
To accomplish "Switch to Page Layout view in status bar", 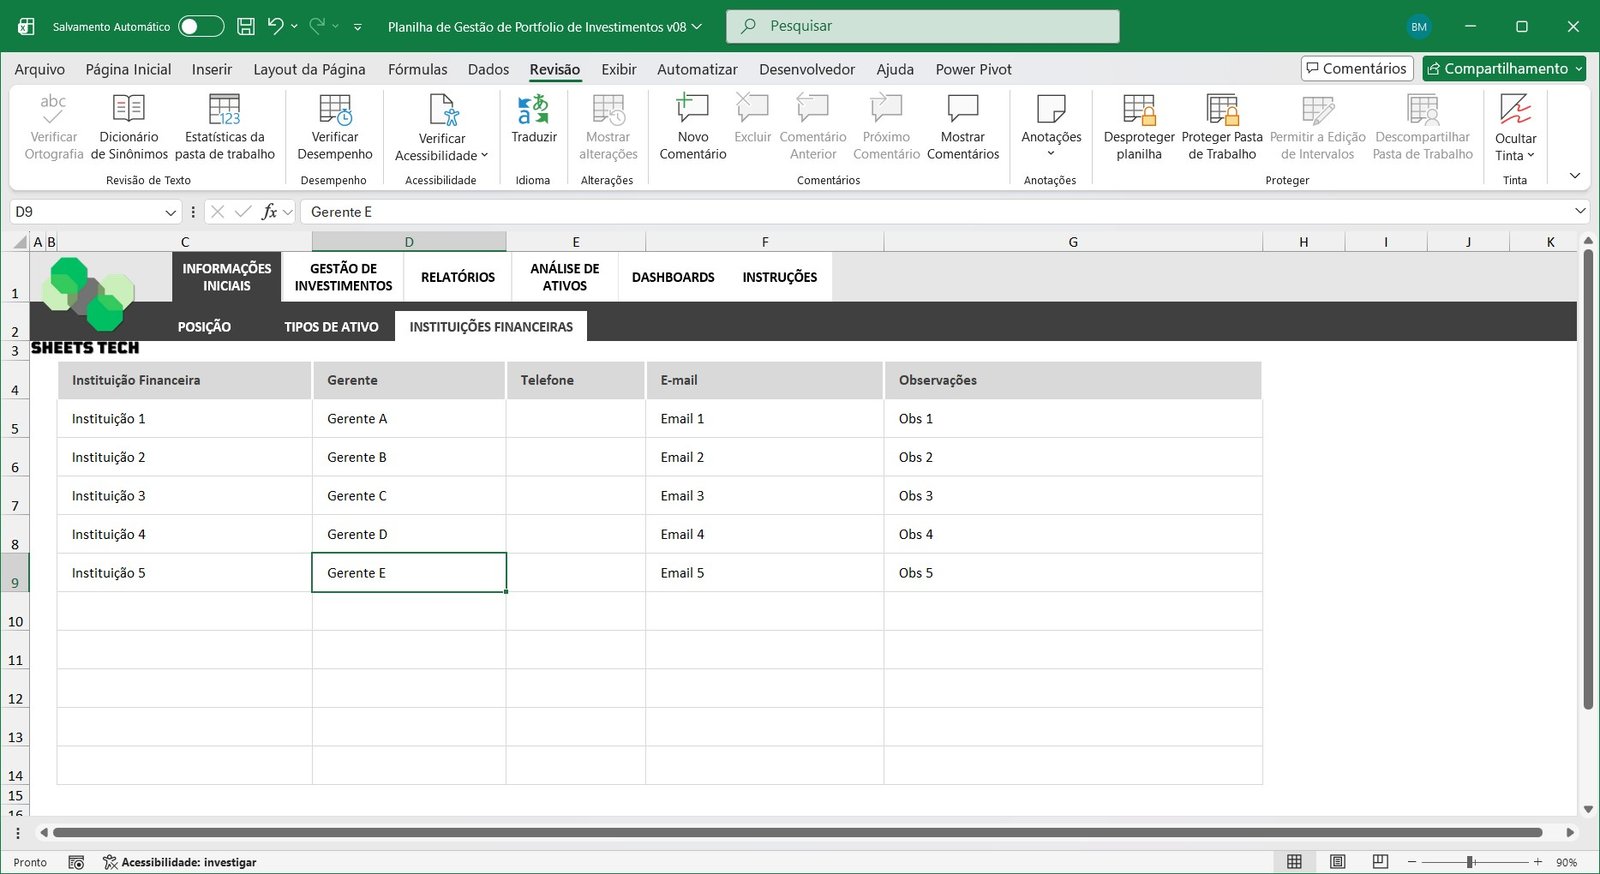I will pyautogui.click(x=1337, y=862).
